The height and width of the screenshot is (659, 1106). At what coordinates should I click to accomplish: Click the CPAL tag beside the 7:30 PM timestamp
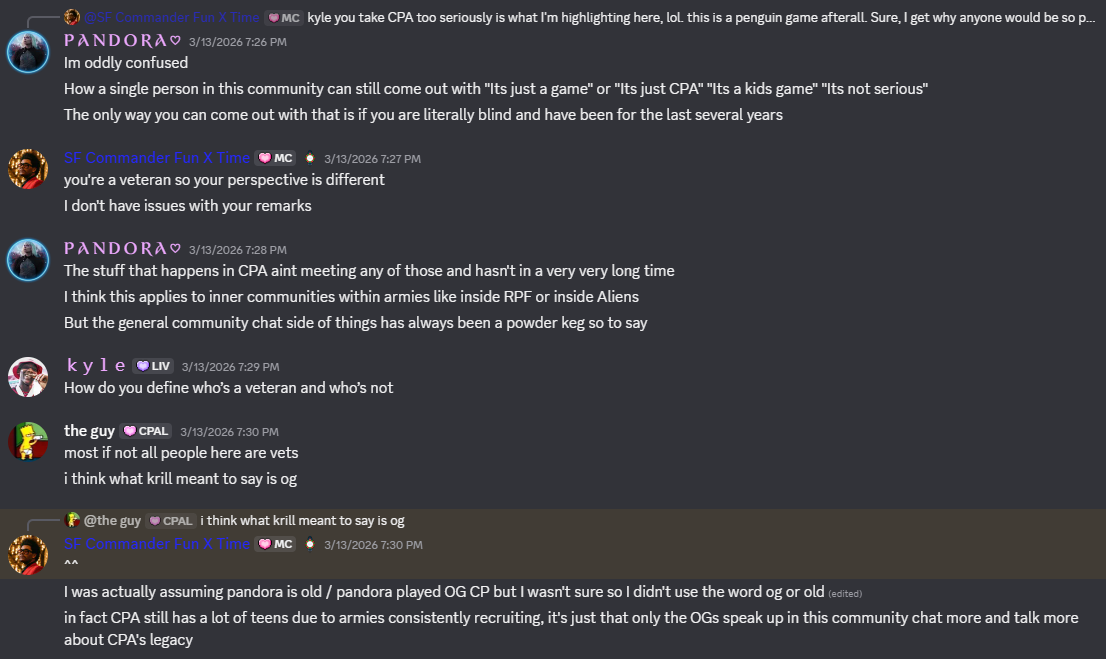click(145, 431)
